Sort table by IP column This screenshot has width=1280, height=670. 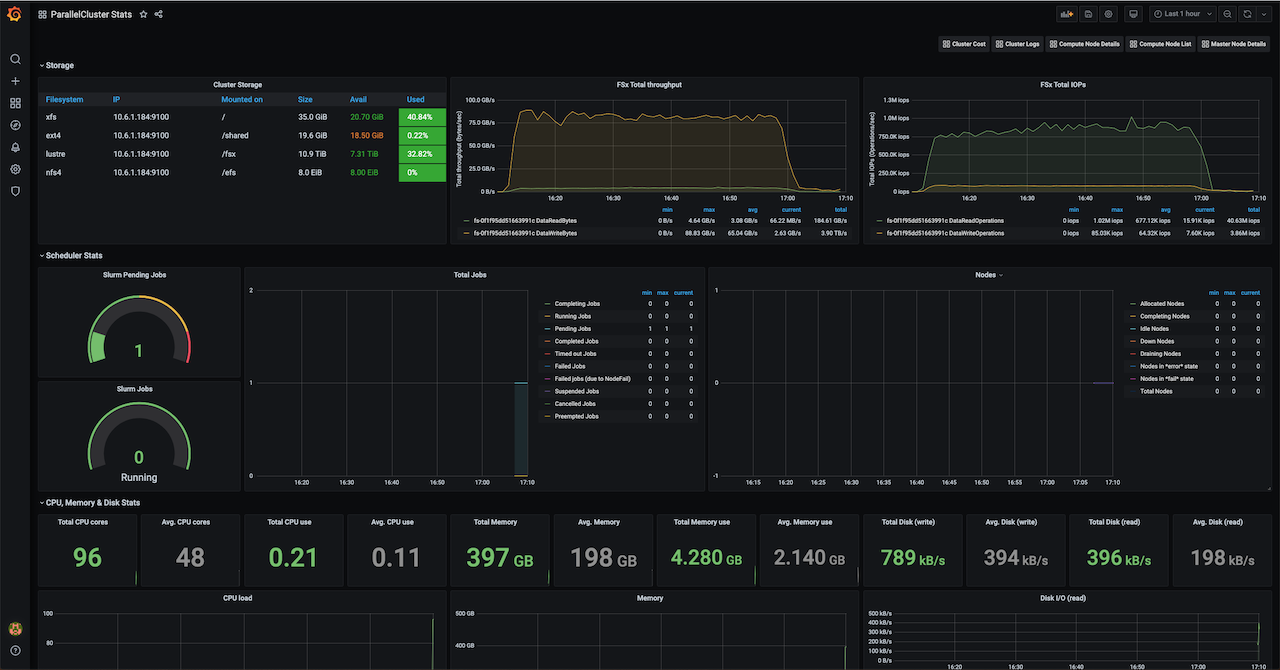(116, 99)
